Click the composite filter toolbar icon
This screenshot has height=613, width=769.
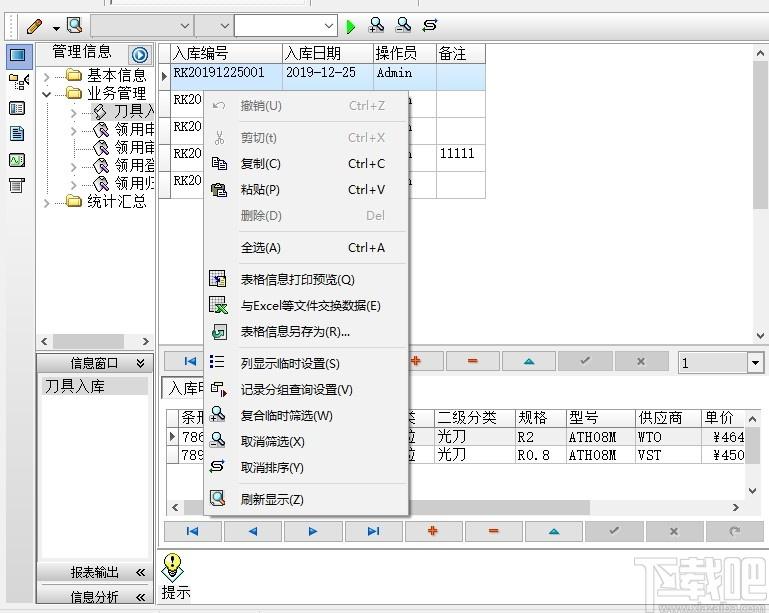coord(377,26)
